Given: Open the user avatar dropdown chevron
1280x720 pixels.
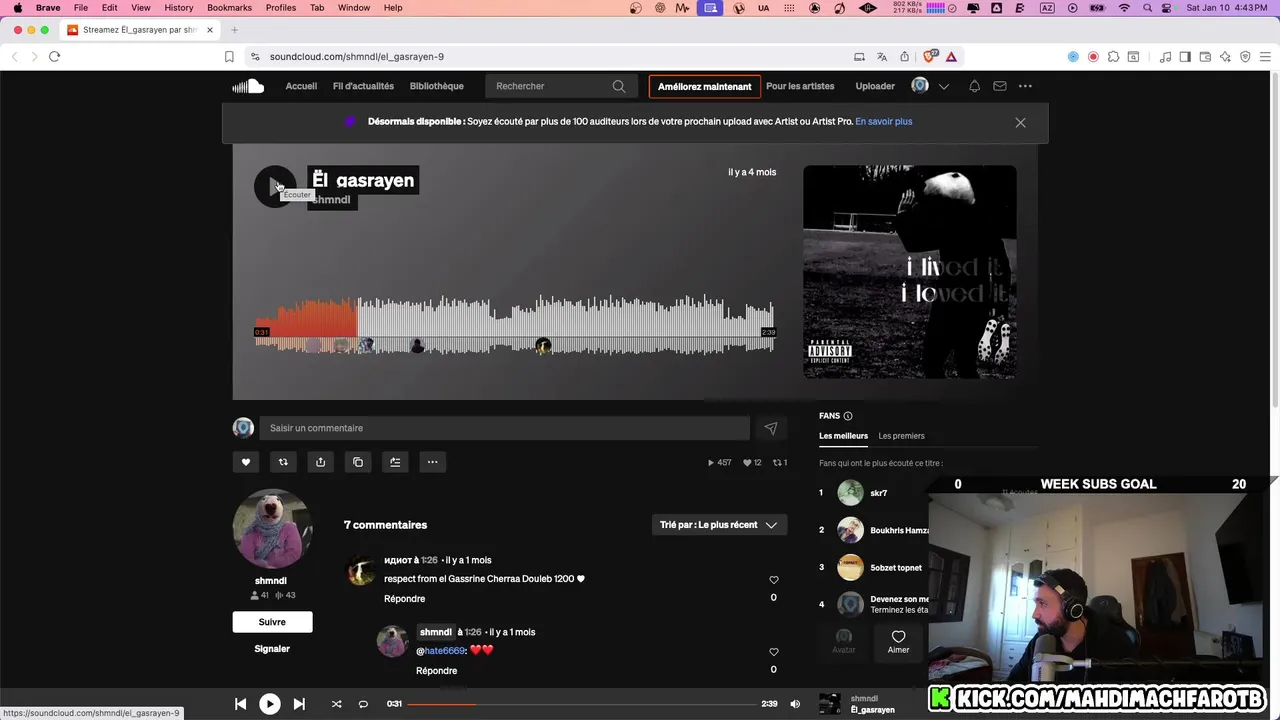Looking at the screenshot, I should click(943, 87).
